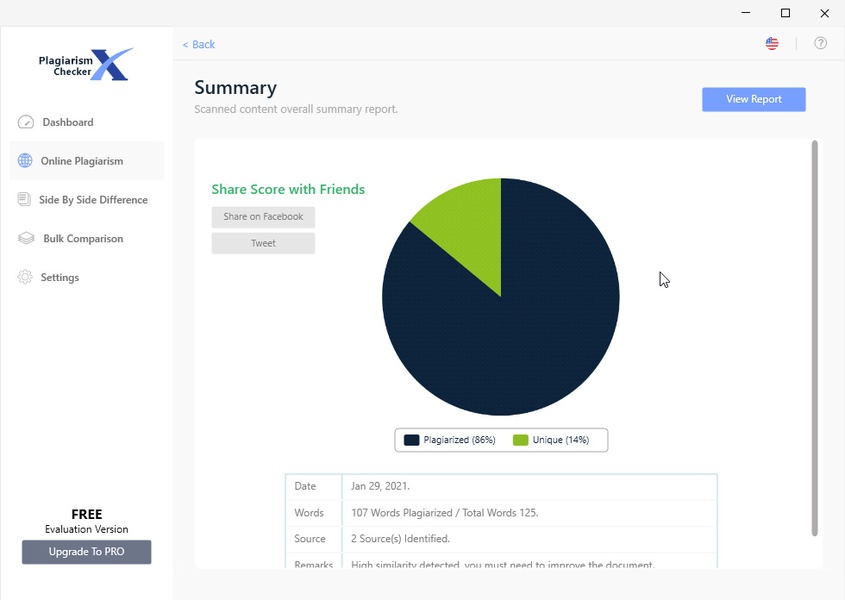
Task: Click the Online Plagiarism globe icon
Action: (25, 161)
